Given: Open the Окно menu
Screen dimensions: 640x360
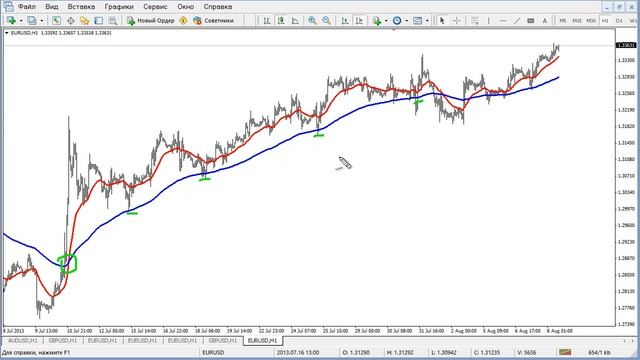Looking at the screenshot, I should [185, 7].
